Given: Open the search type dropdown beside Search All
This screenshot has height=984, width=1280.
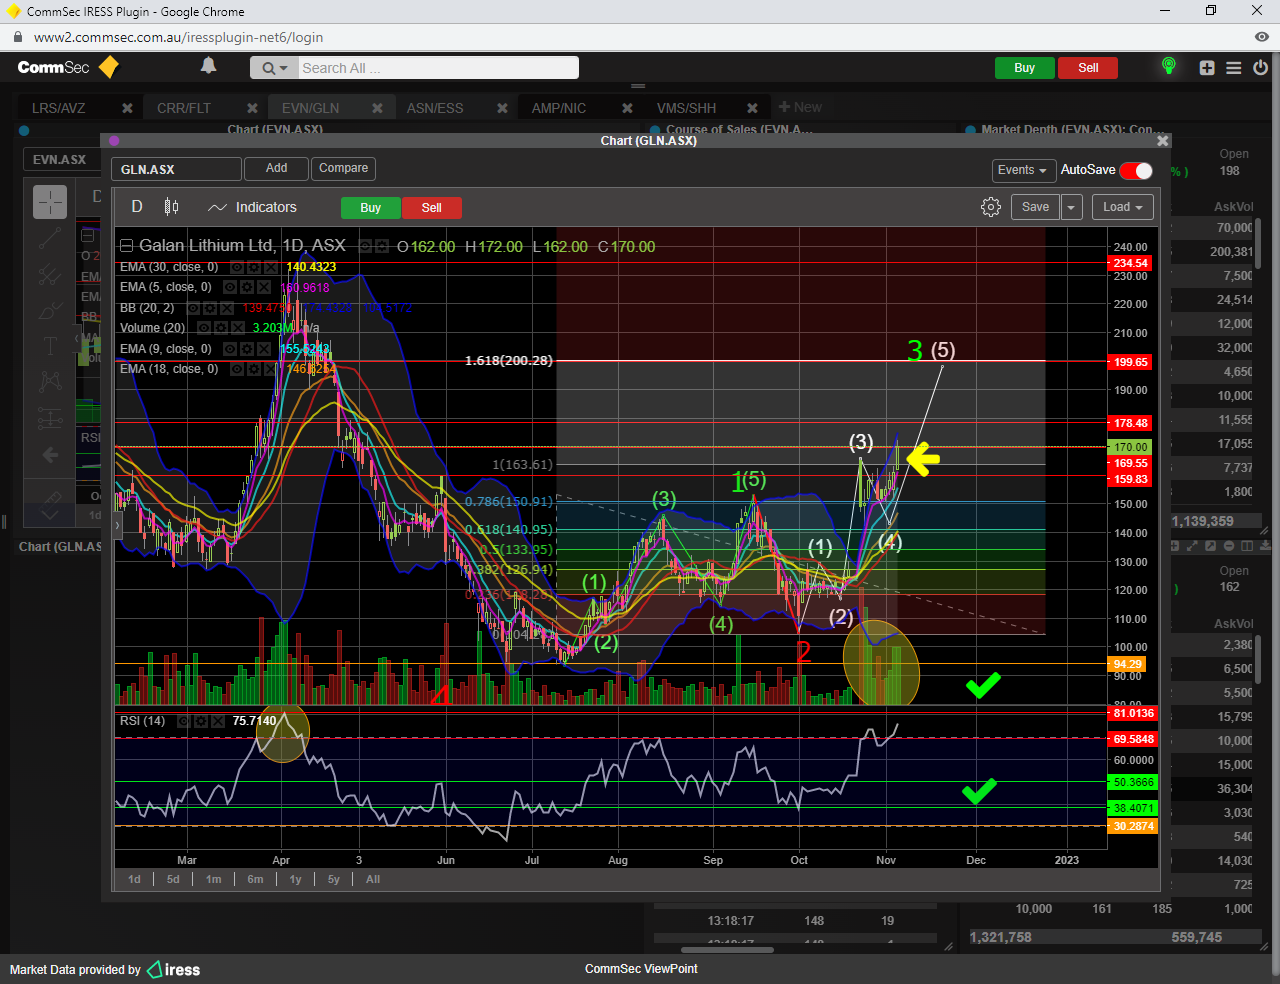Looking at the screenshot, I should point(274,68).
